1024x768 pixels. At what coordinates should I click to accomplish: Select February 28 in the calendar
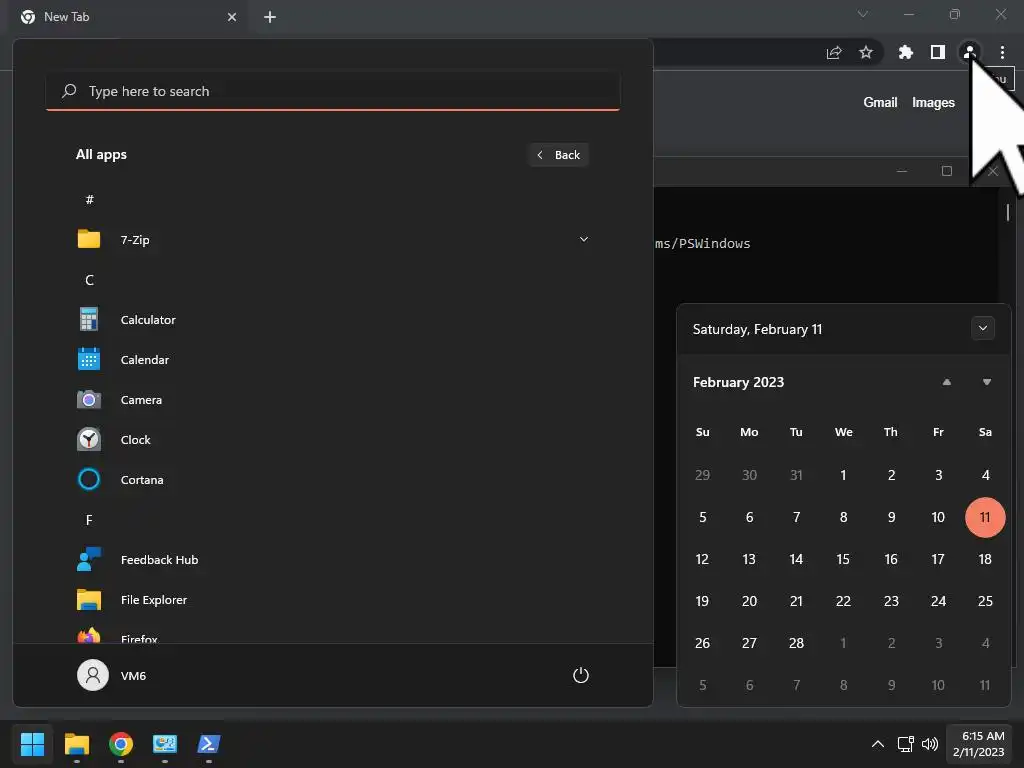796,643
